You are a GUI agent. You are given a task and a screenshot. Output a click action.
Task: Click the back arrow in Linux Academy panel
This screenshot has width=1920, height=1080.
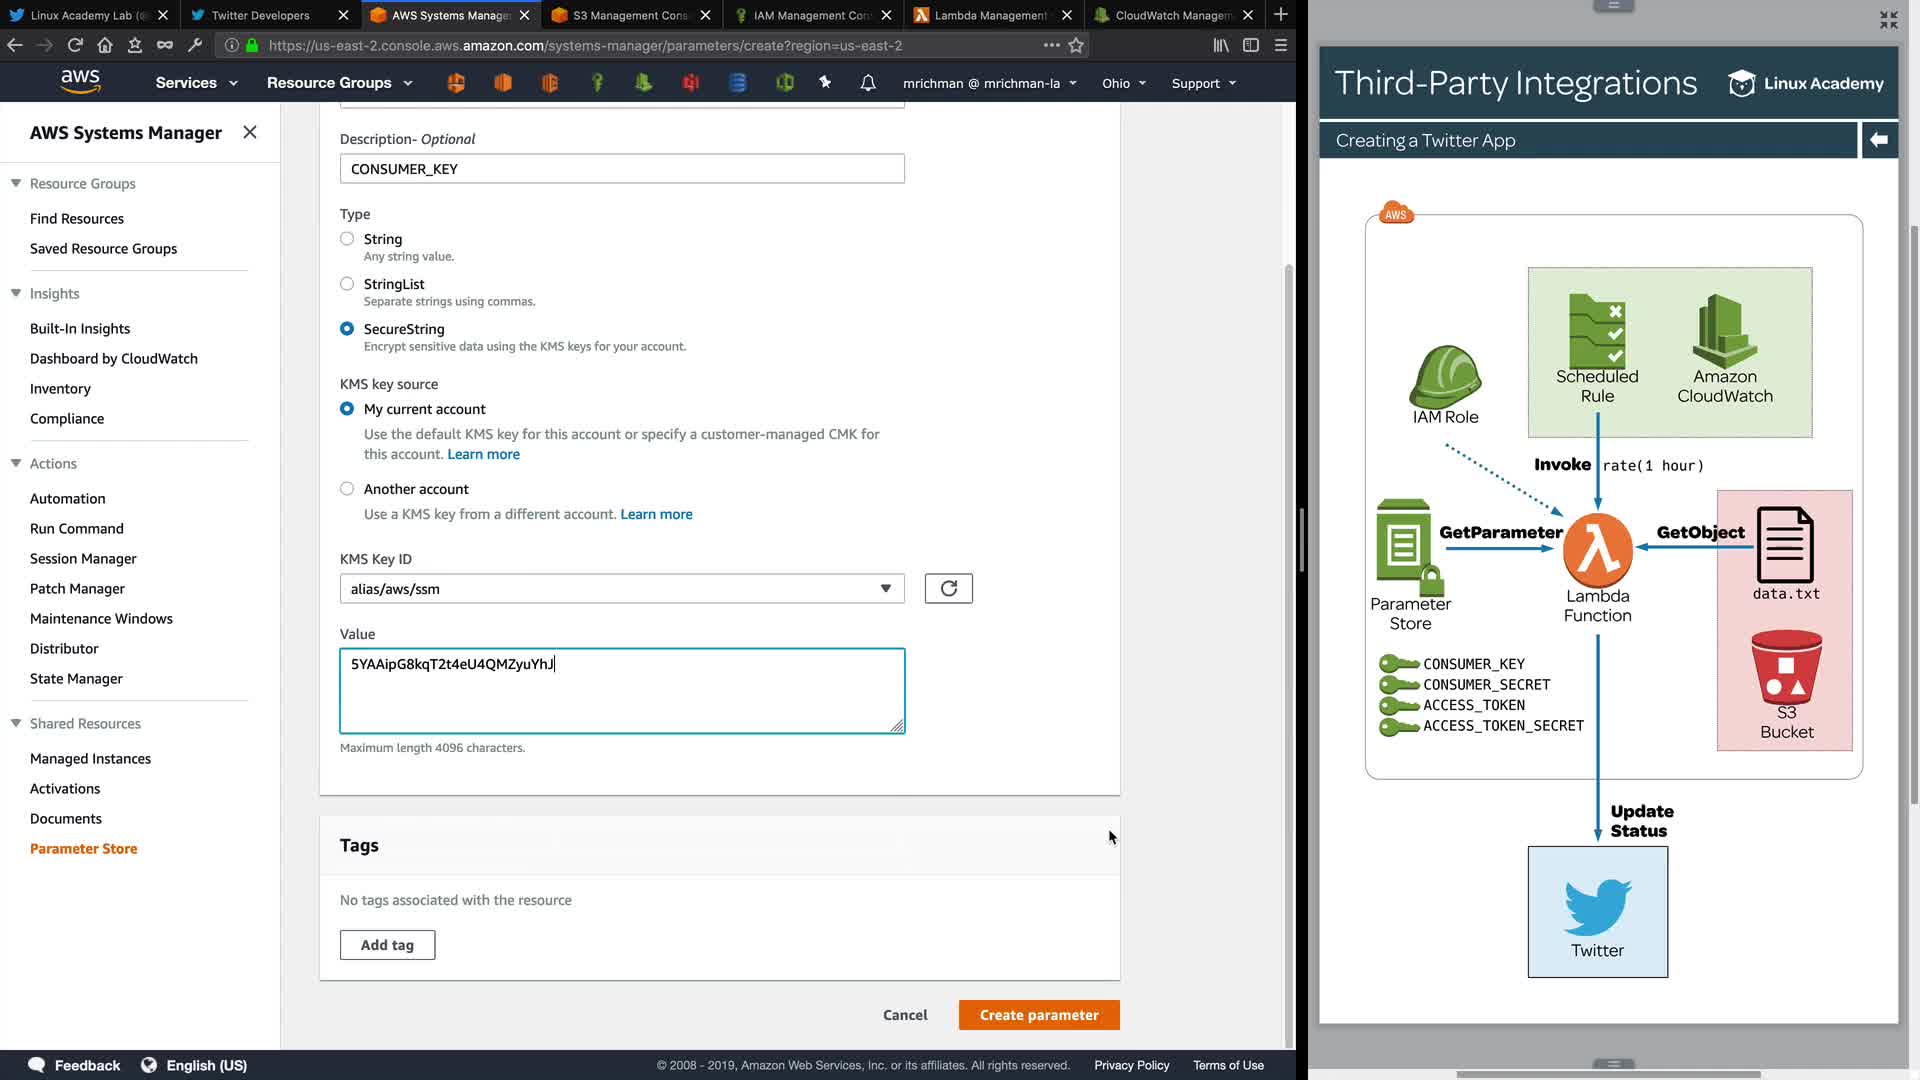(x=1878, y=140)
